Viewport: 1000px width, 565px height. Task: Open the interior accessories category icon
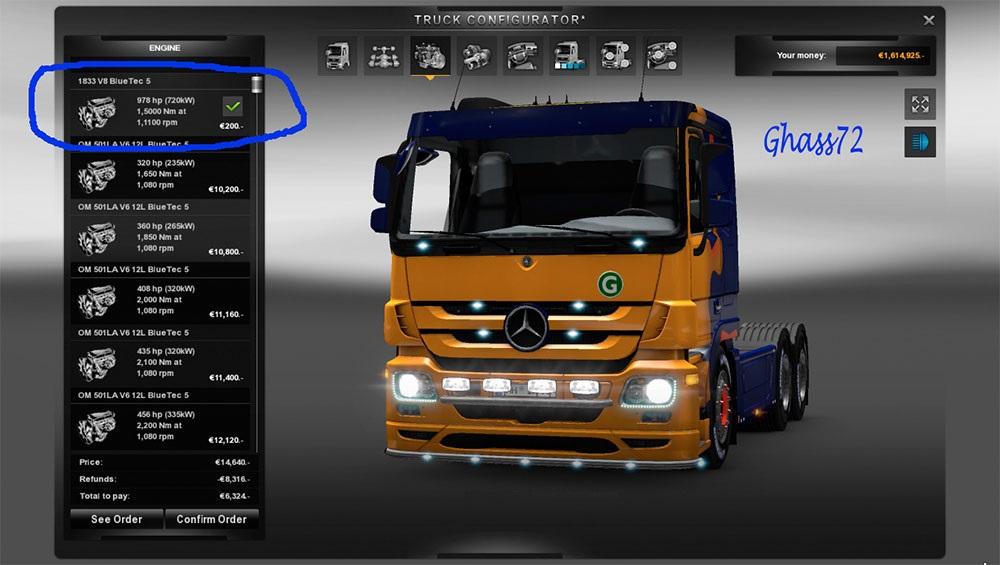point(662,56)
